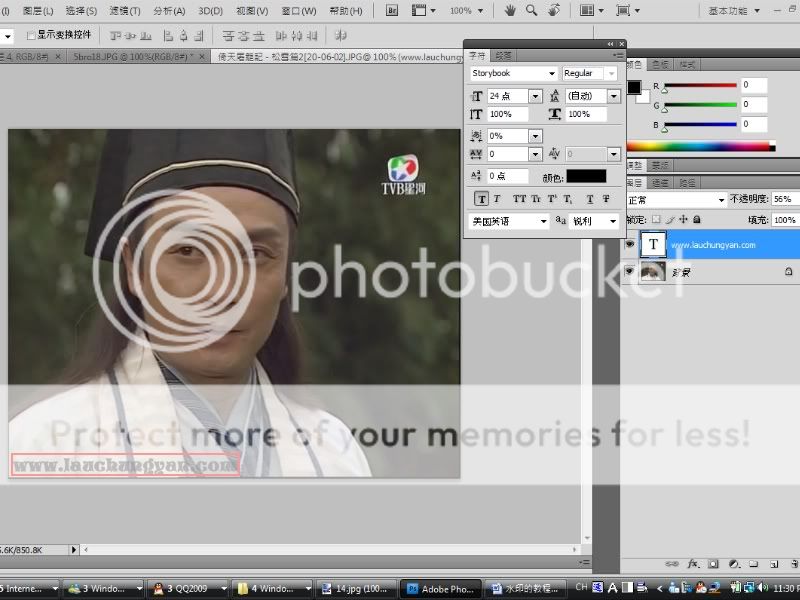Screen dimensions: 800x600
Task: Open Regular font style dropdown
Action: (x=611, y=74)
